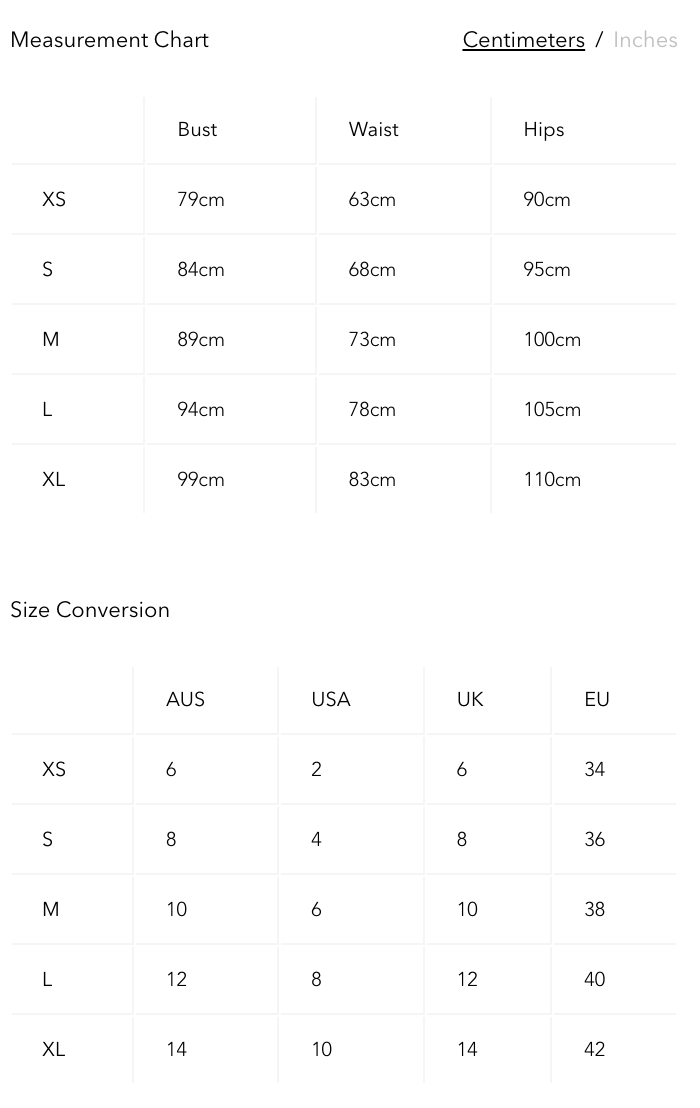Click the AUS column header
The image size is (700, 1108).
[185, 700]
